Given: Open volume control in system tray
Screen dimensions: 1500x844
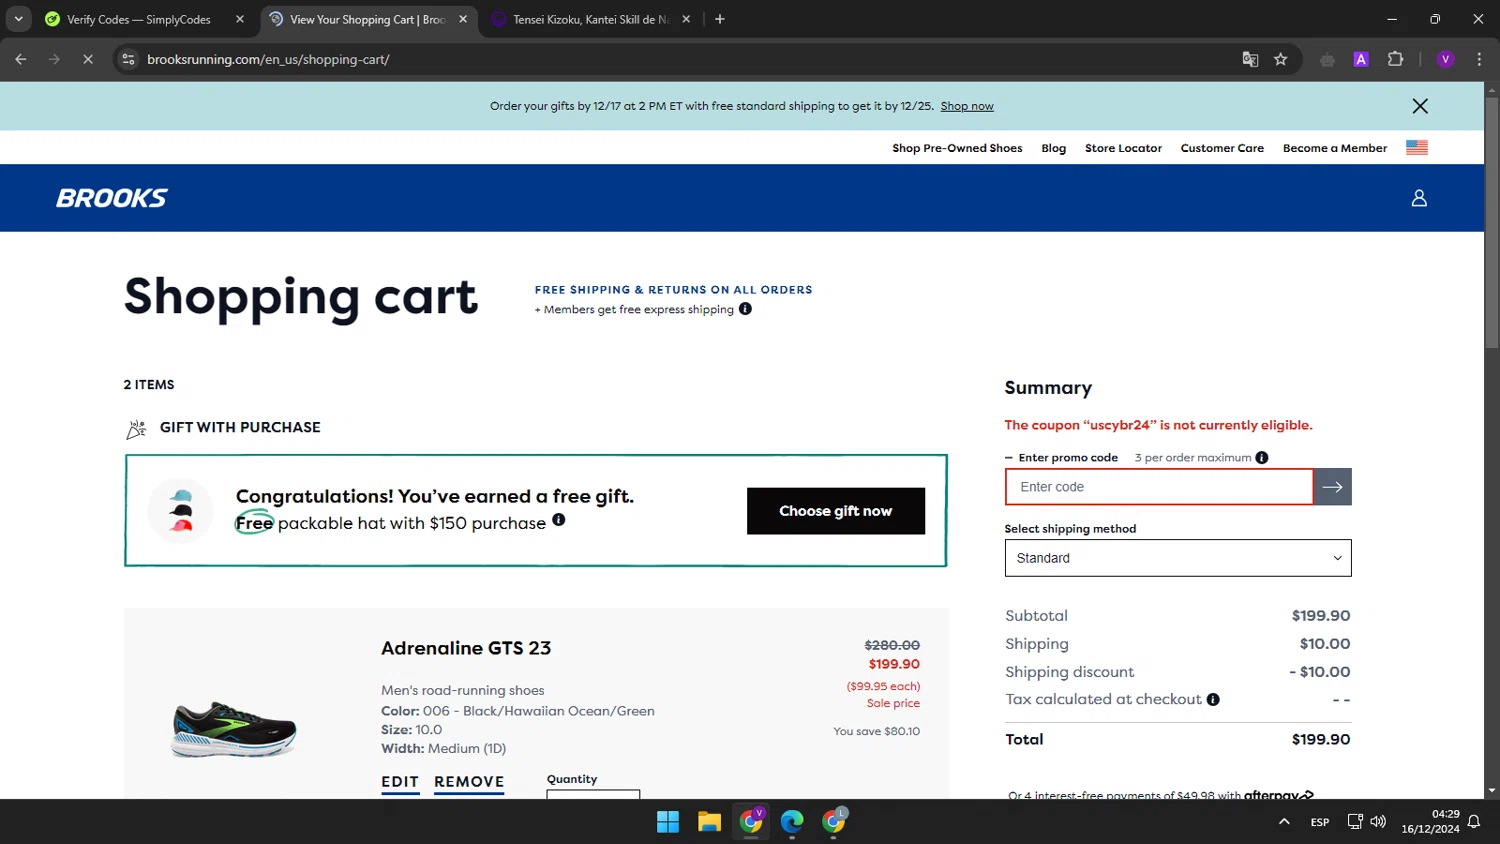Looking at the screenshot, I should coord(1378,822).
